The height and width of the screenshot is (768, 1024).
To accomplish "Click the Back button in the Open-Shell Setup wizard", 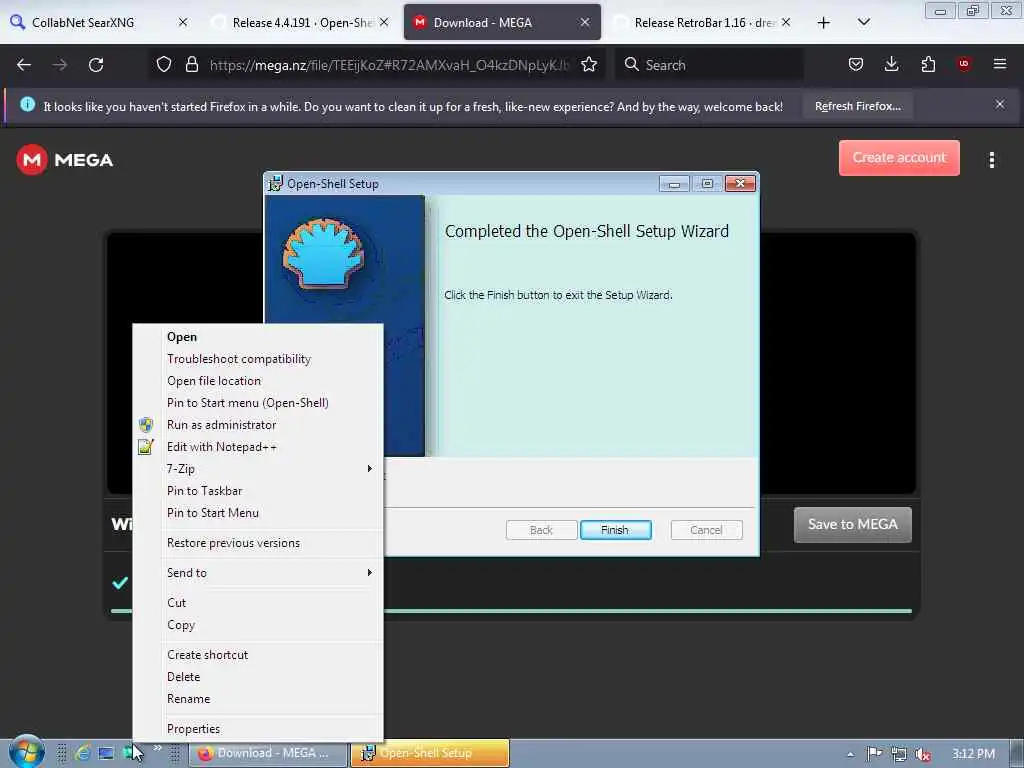I will click(541, 530).
